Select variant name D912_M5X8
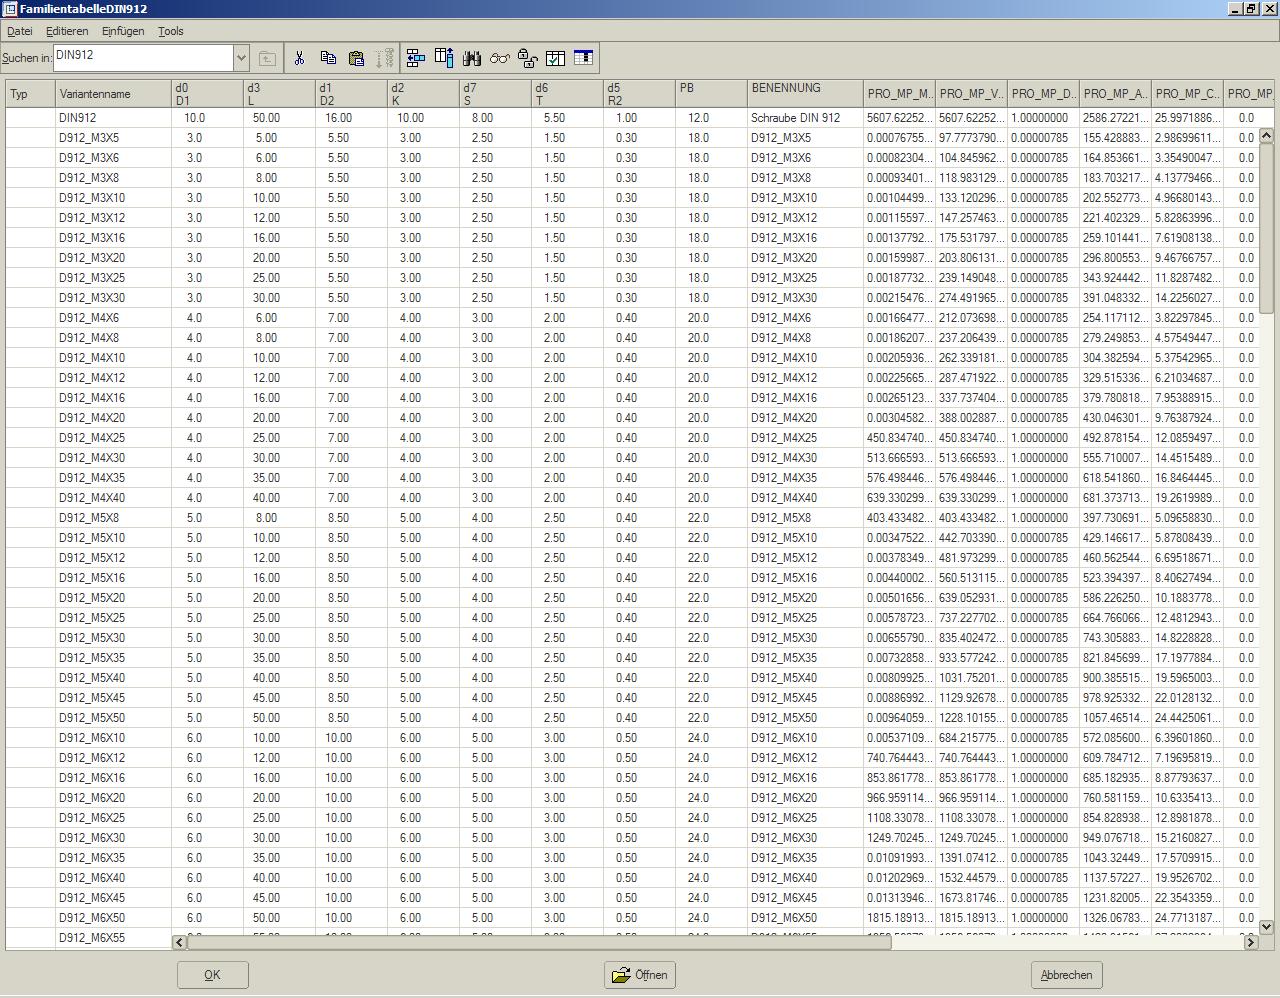This screenshot has height=998, width=1280. (89, 518)
